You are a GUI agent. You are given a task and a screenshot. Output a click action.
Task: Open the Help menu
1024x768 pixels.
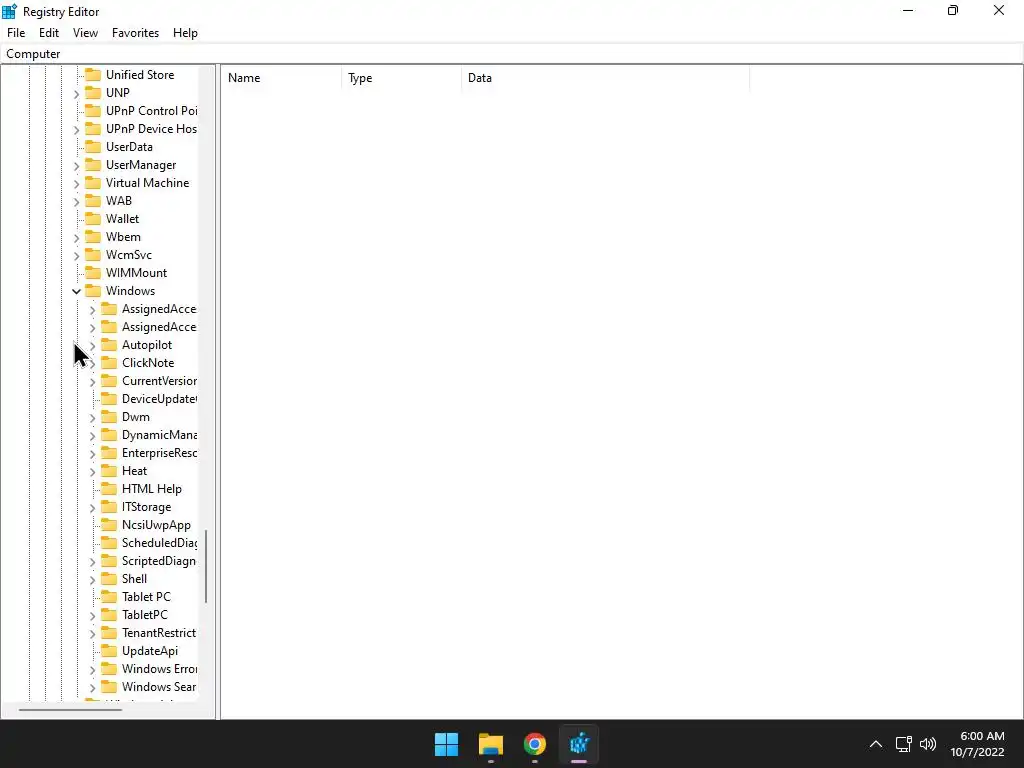[185, 33]
